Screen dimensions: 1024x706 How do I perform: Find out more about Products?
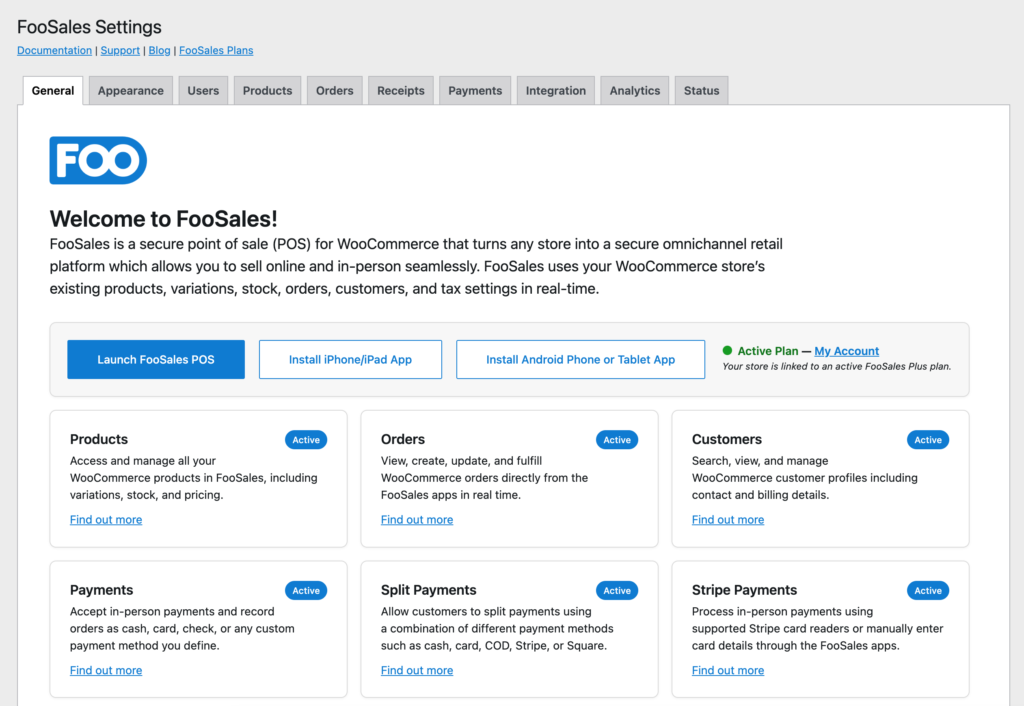[106, 520]
